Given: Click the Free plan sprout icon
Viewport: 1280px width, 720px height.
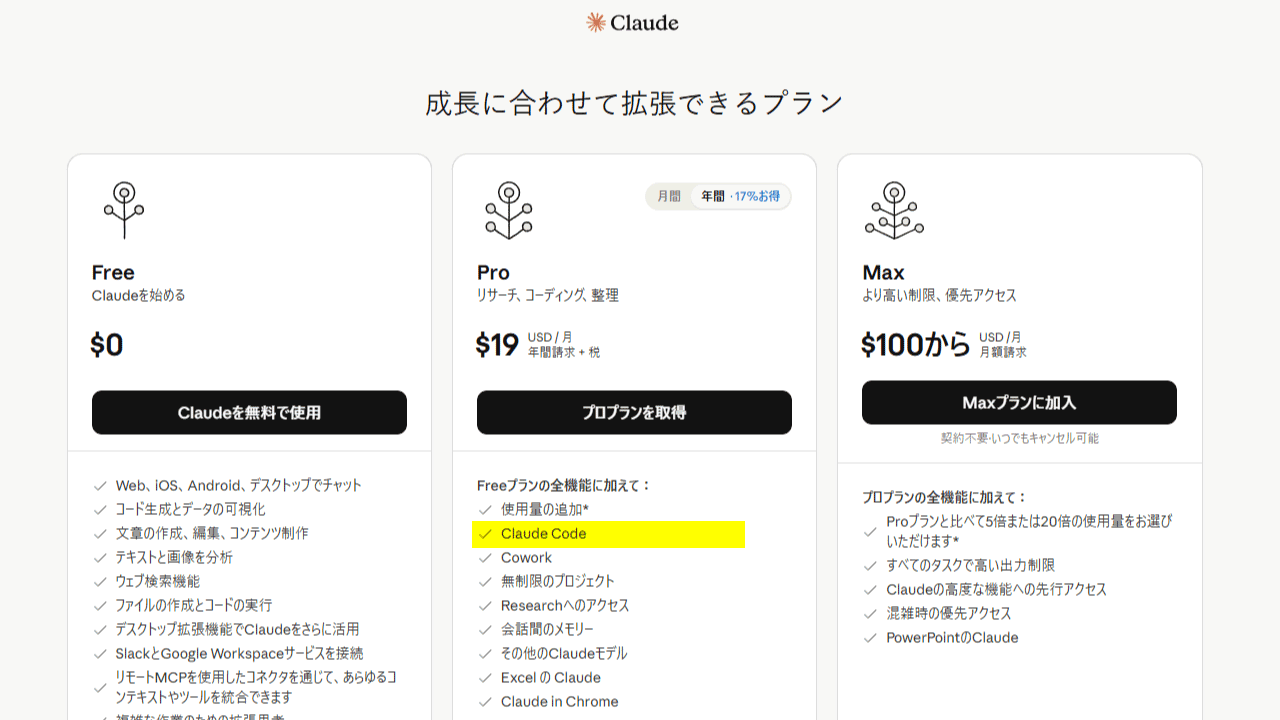Looking at the screenshot, I should (124, 209).
